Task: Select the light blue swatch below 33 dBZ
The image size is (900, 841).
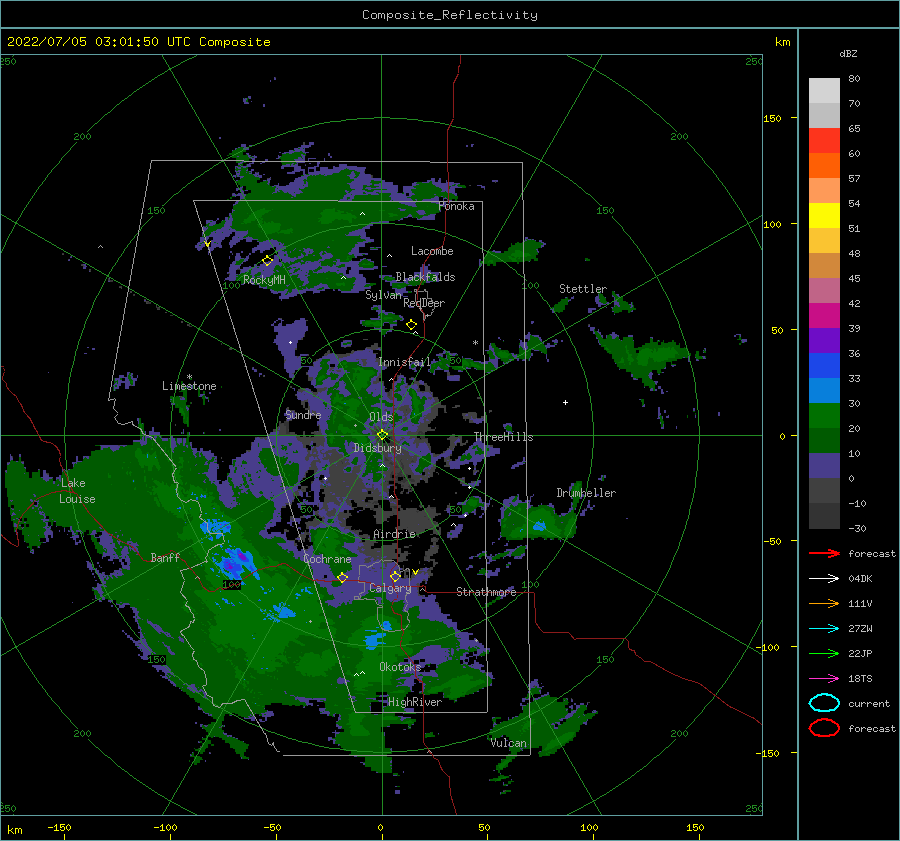Action: pyautogui.click(x=824, y=390)
